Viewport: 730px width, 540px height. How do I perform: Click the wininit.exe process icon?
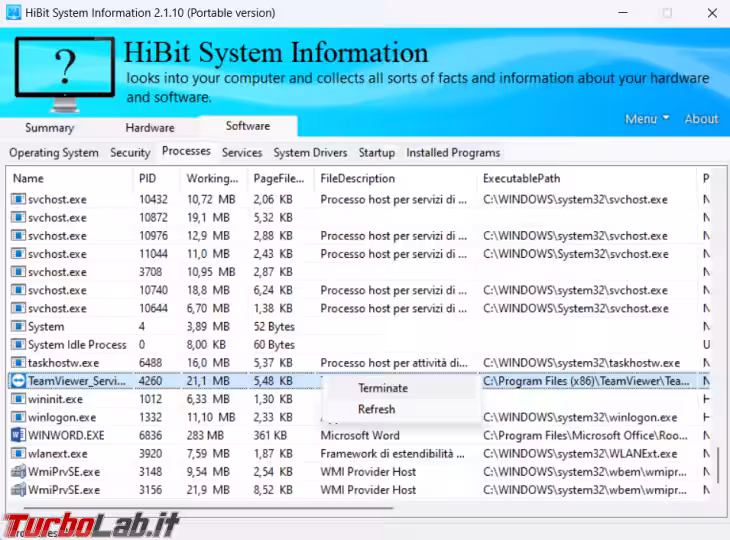(x=17, y=399)
